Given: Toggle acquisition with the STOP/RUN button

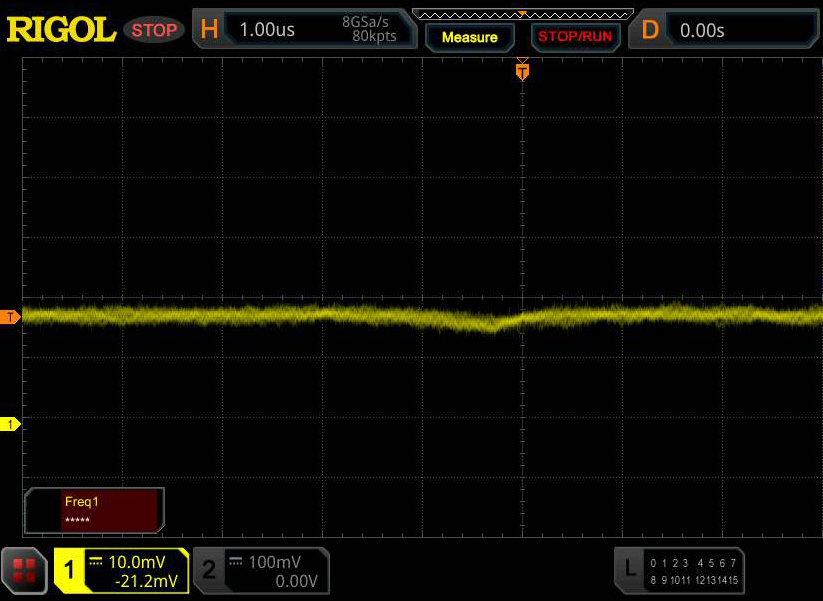Looking at the screenshot, I should [573, 37].
